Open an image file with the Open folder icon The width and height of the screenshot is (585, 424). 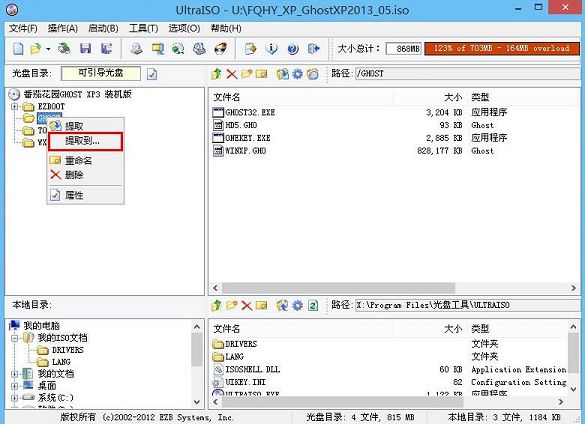[x=35, y=49]
